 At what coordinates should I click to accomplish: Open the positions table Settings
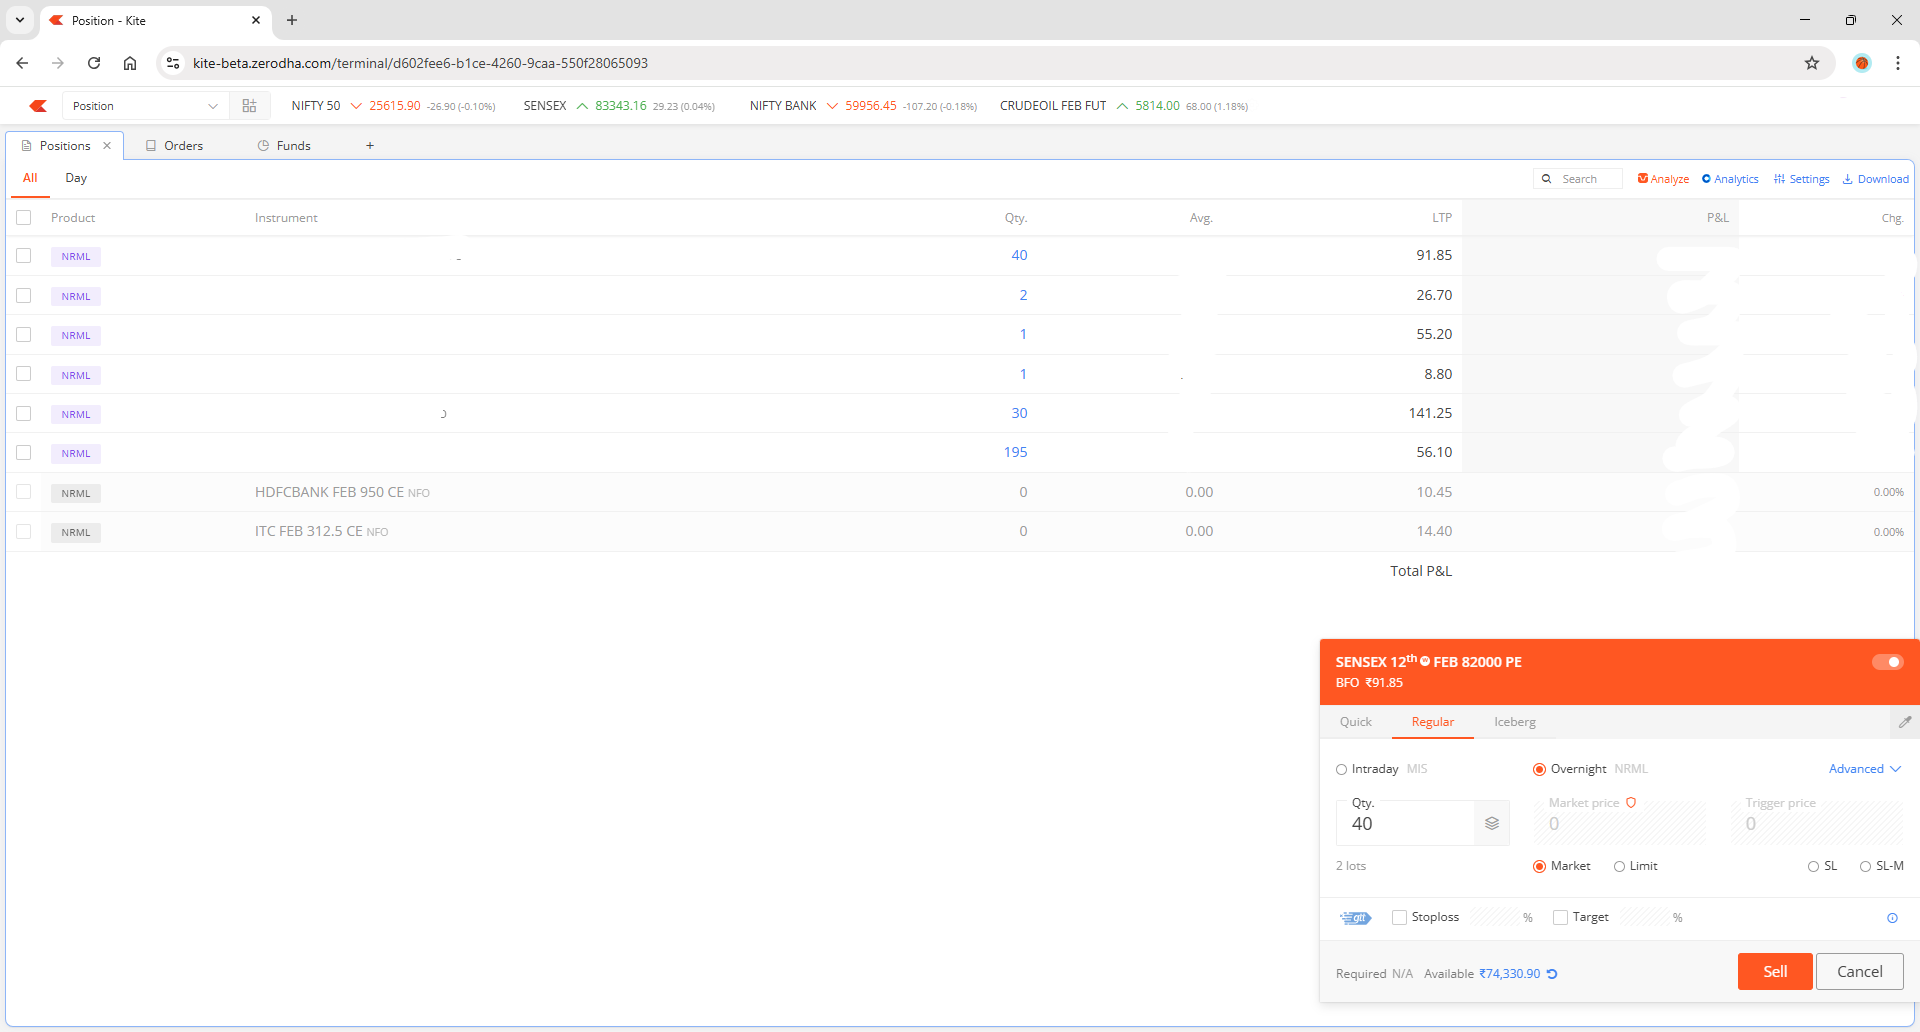[x=1802, y=179]
